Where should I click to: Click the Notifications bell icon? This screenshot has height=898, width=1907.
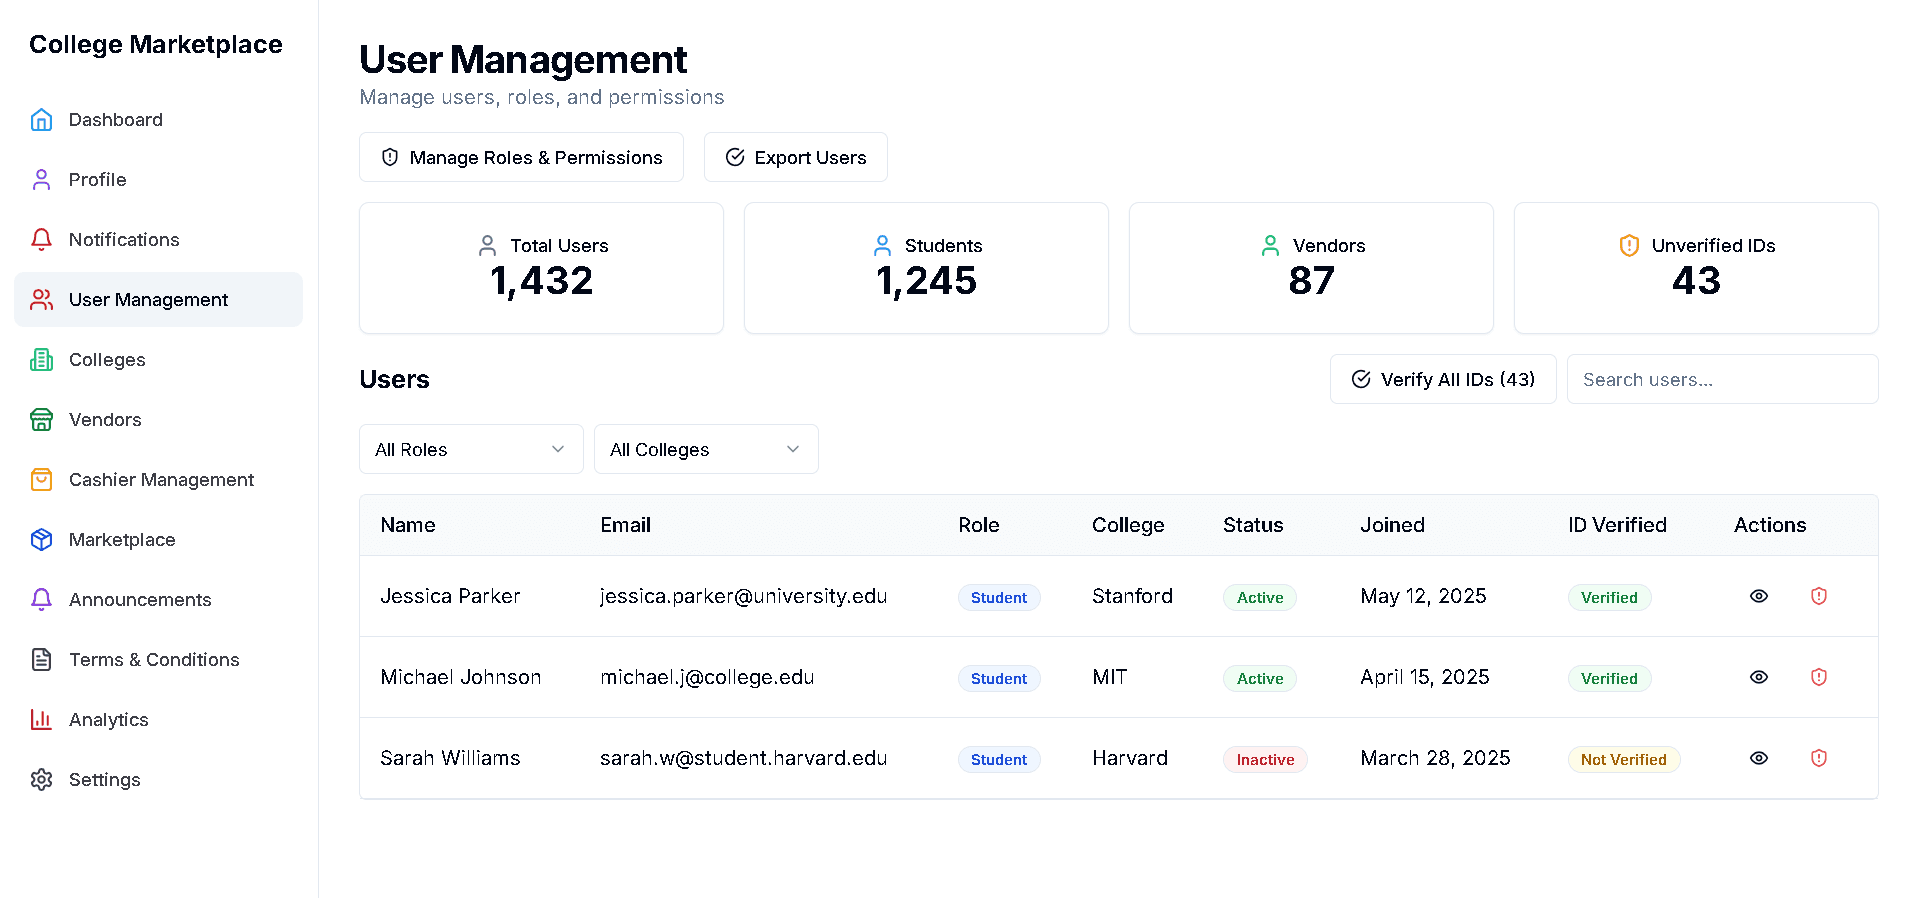coord(41,240)
